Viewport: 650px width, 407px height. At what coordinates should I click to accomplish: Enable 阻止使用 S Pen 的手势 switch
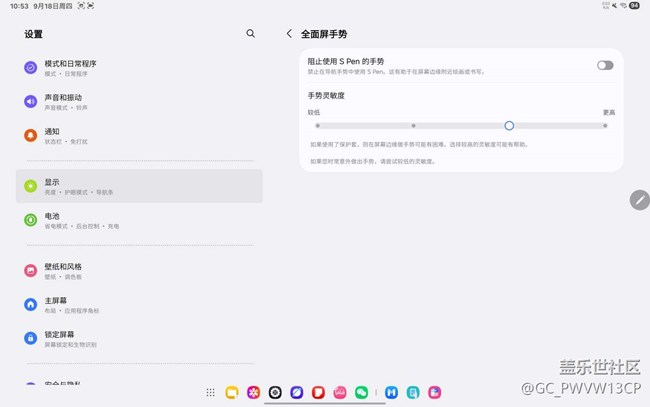[604, 65]
